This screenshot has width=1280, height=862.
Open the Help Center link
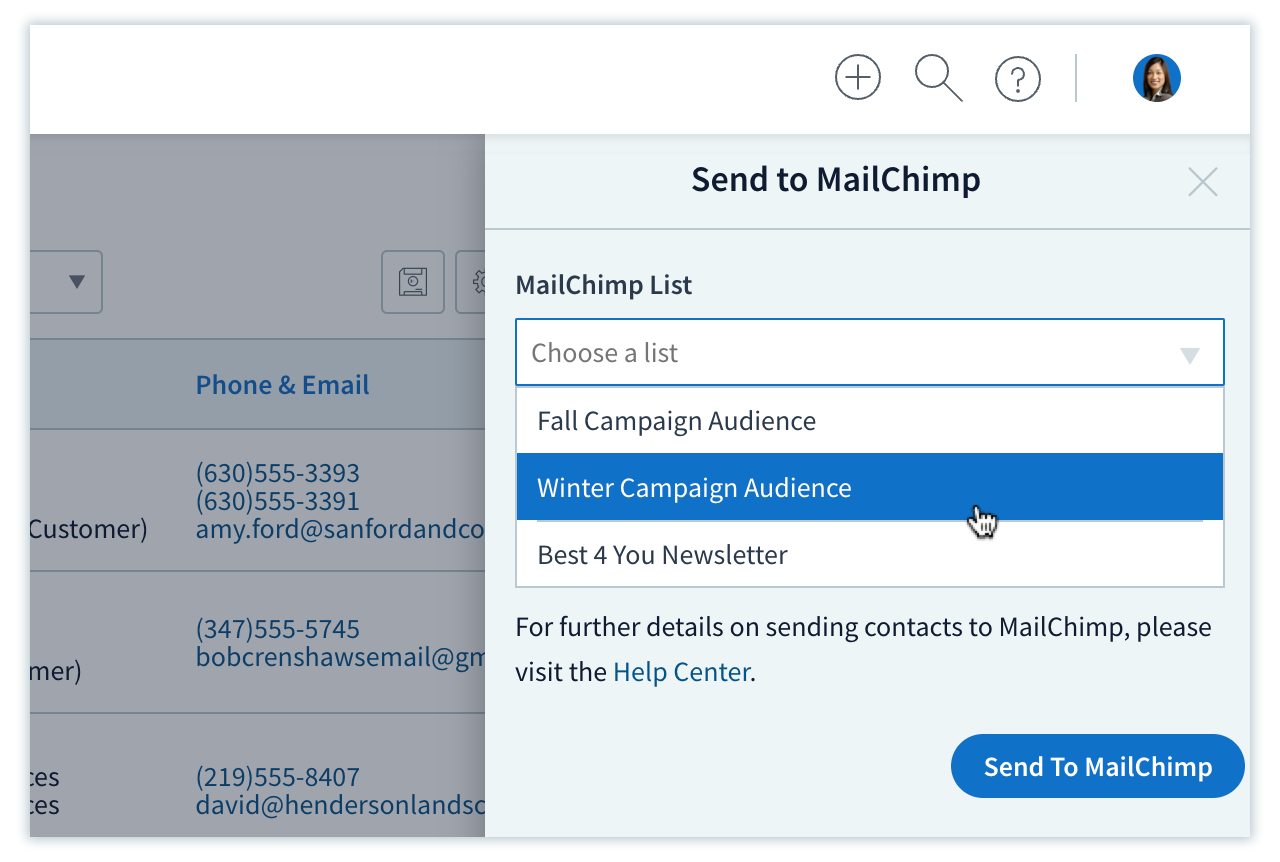(x=681, y=672)
